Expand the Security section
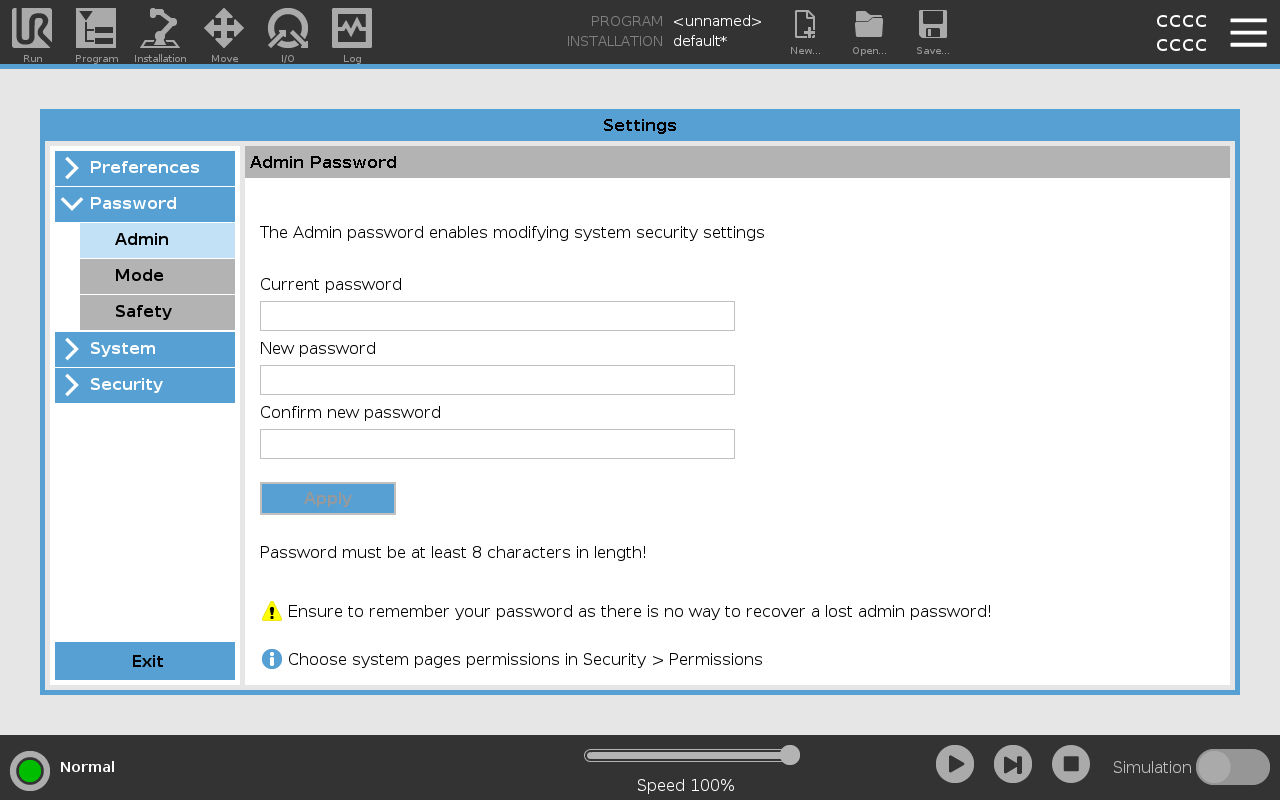 pyautogui.click(x=145, y=384)
